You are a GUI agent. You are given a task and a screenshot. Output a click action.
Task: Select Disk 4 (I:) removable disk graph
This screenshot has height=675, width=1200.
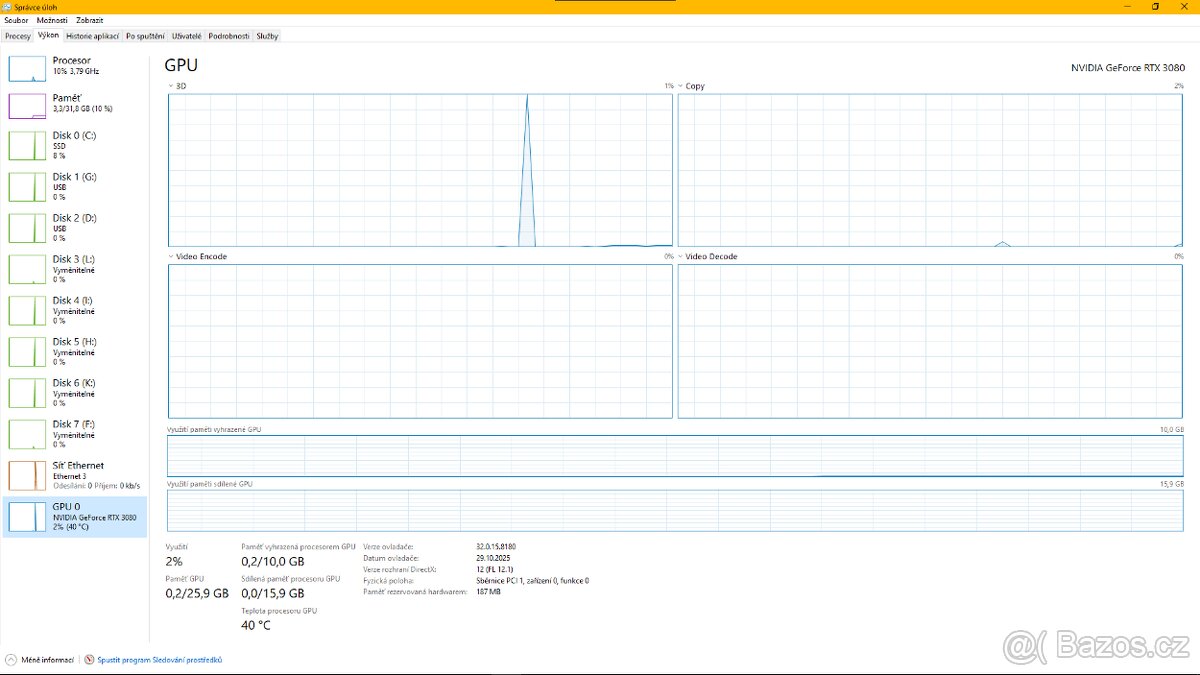[27, 311]
